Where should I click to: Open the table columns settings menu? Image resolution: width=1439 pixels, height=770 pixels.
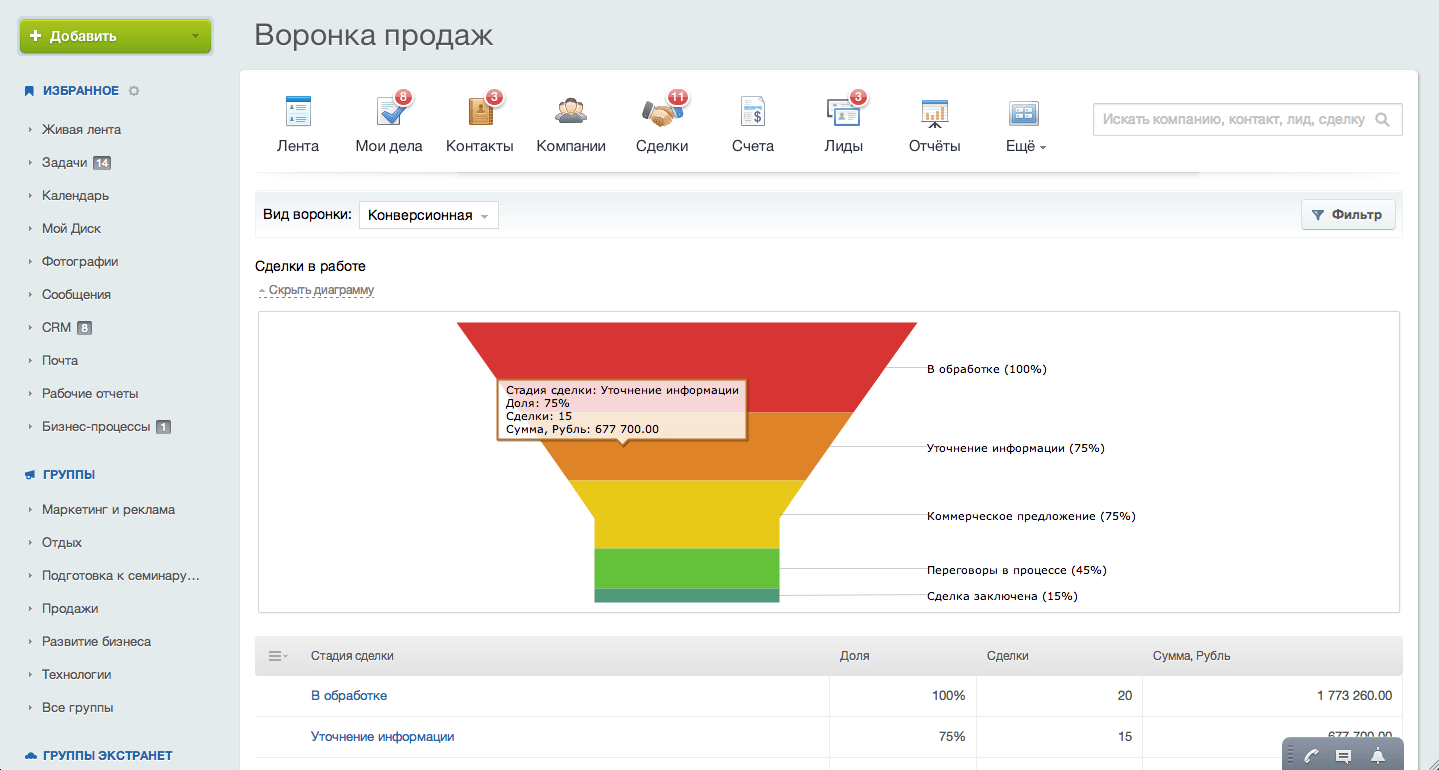[278, 656]
